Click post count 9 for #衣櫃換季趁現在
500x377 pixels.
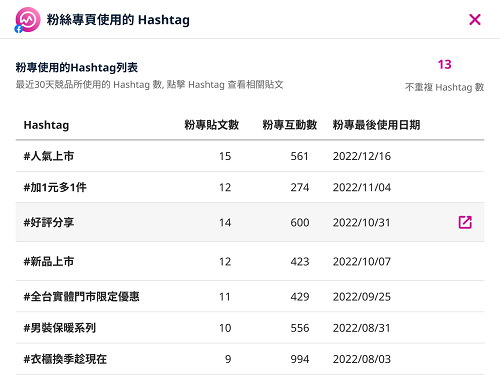228,359
